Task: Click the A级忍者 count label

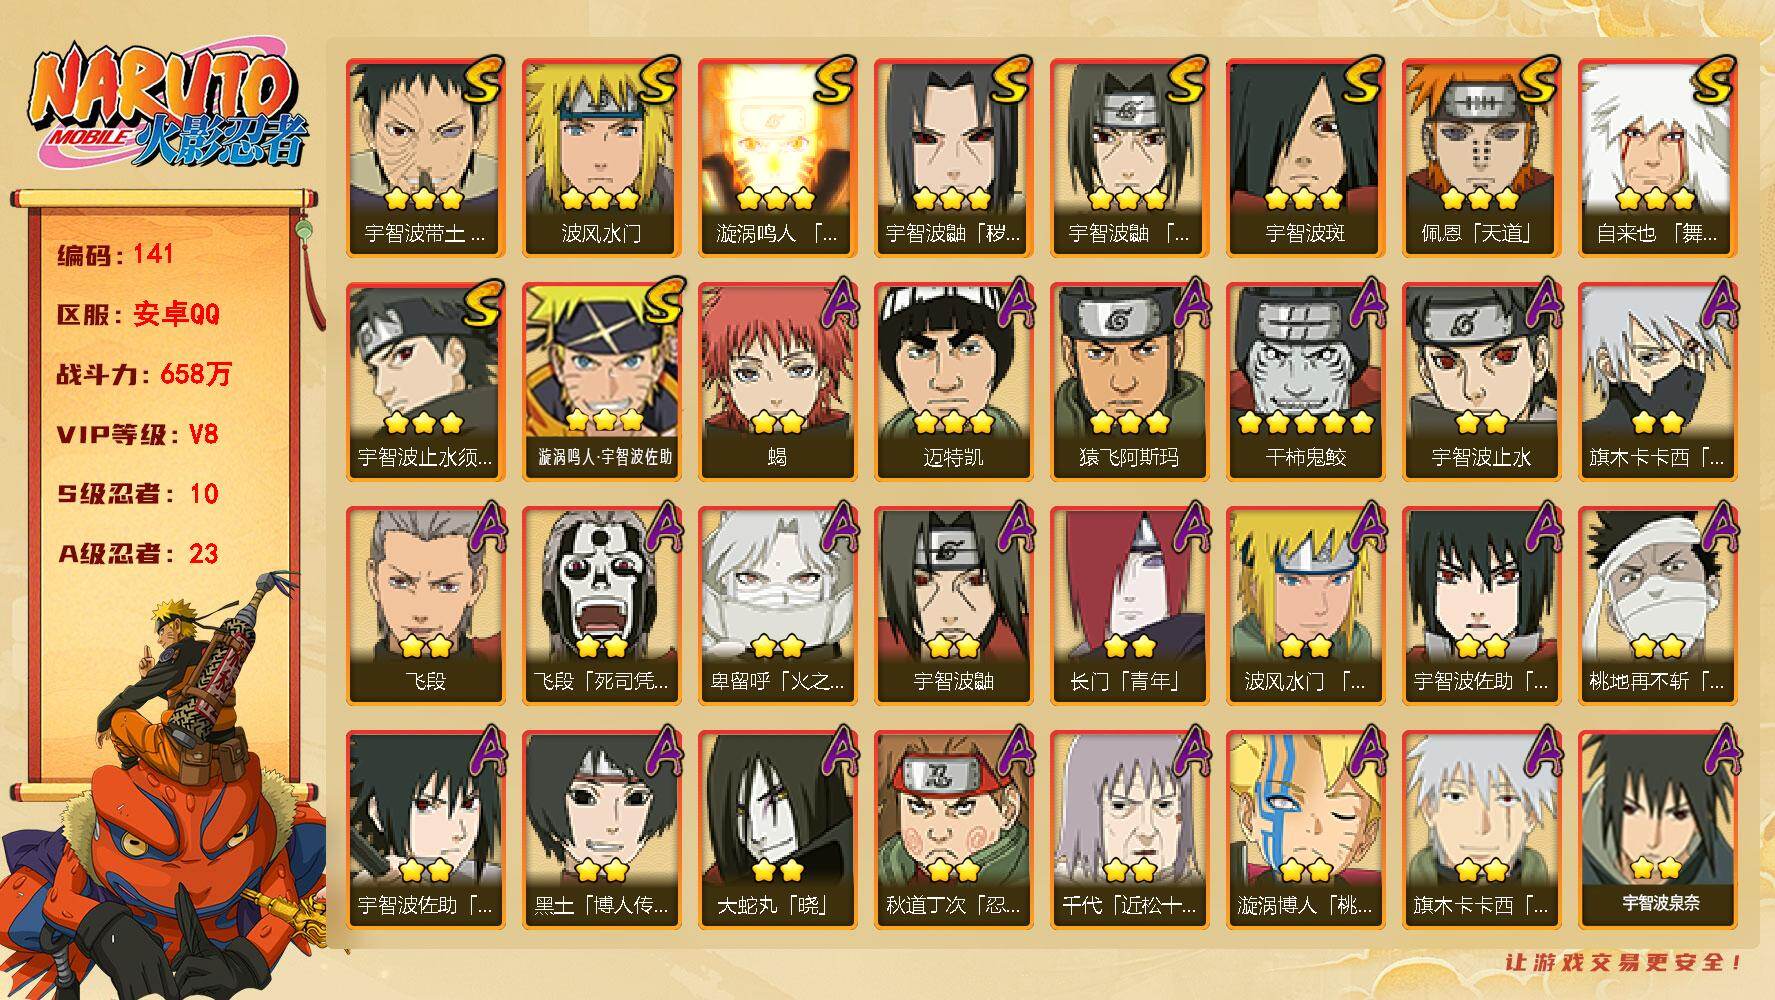Action: (x=138, y=554)
